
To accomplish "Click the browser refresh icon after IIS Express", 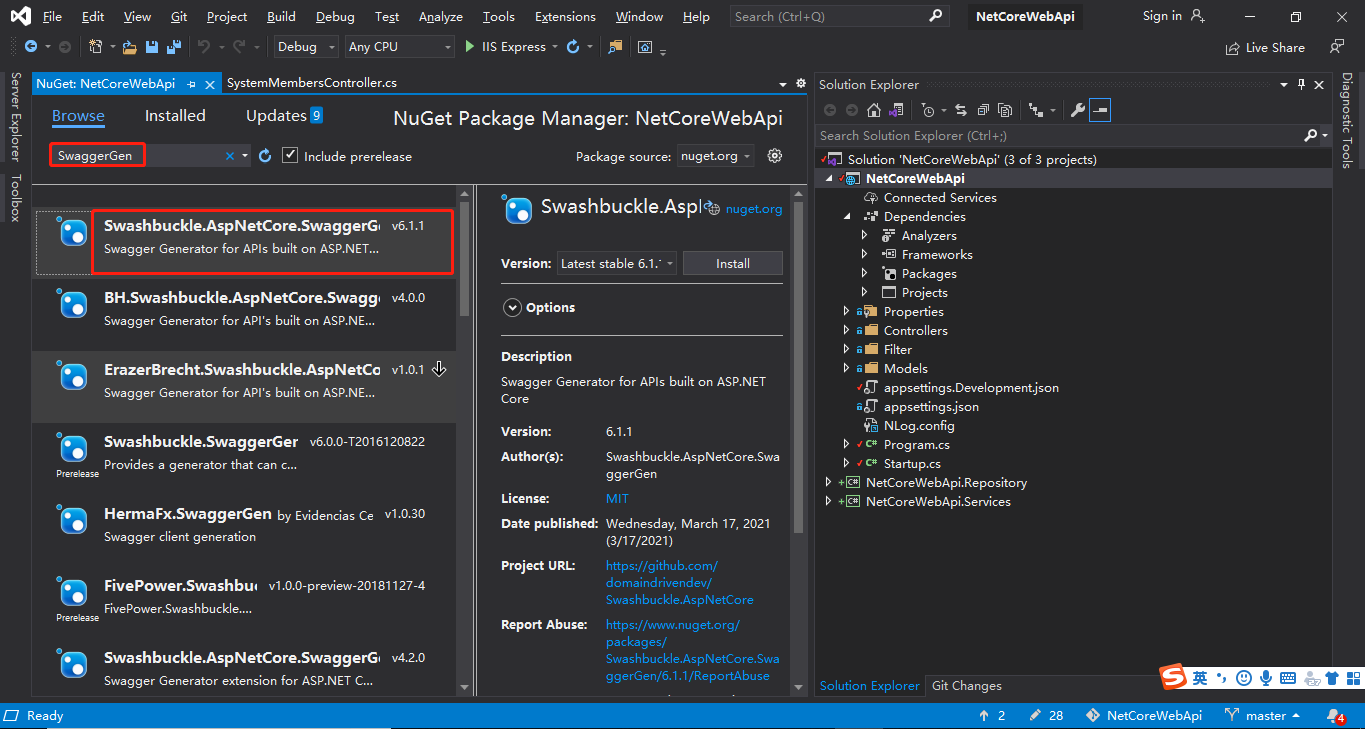I will point(573,47).
